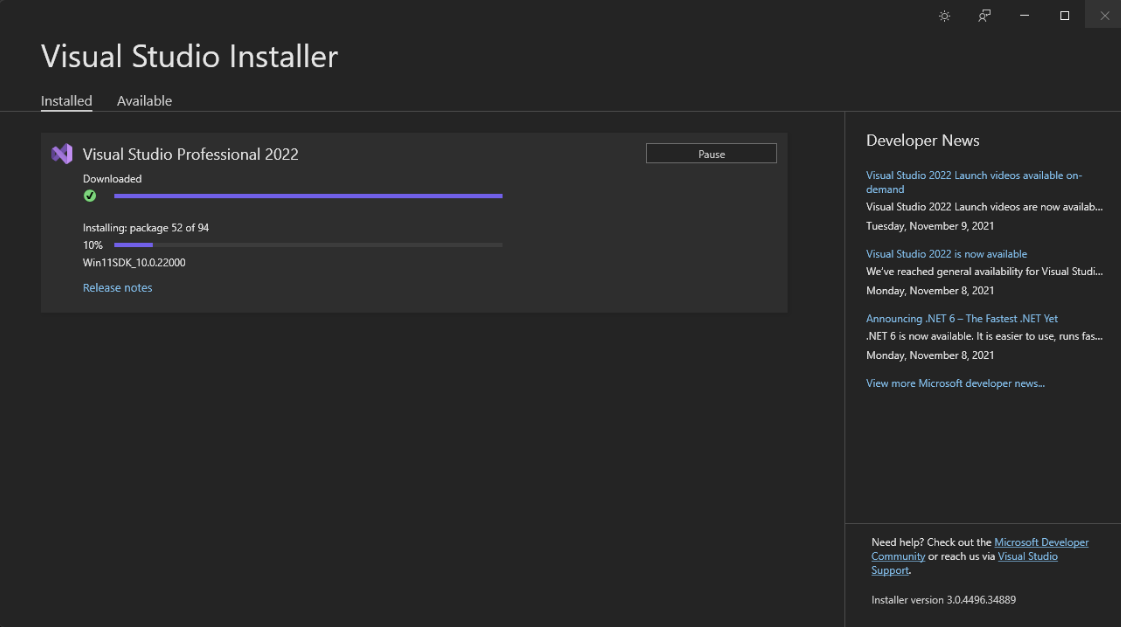Click Installer version 3.0.4496.34889 text
This screenshot has width=1121, height=627.
click(x=944, y=600)
